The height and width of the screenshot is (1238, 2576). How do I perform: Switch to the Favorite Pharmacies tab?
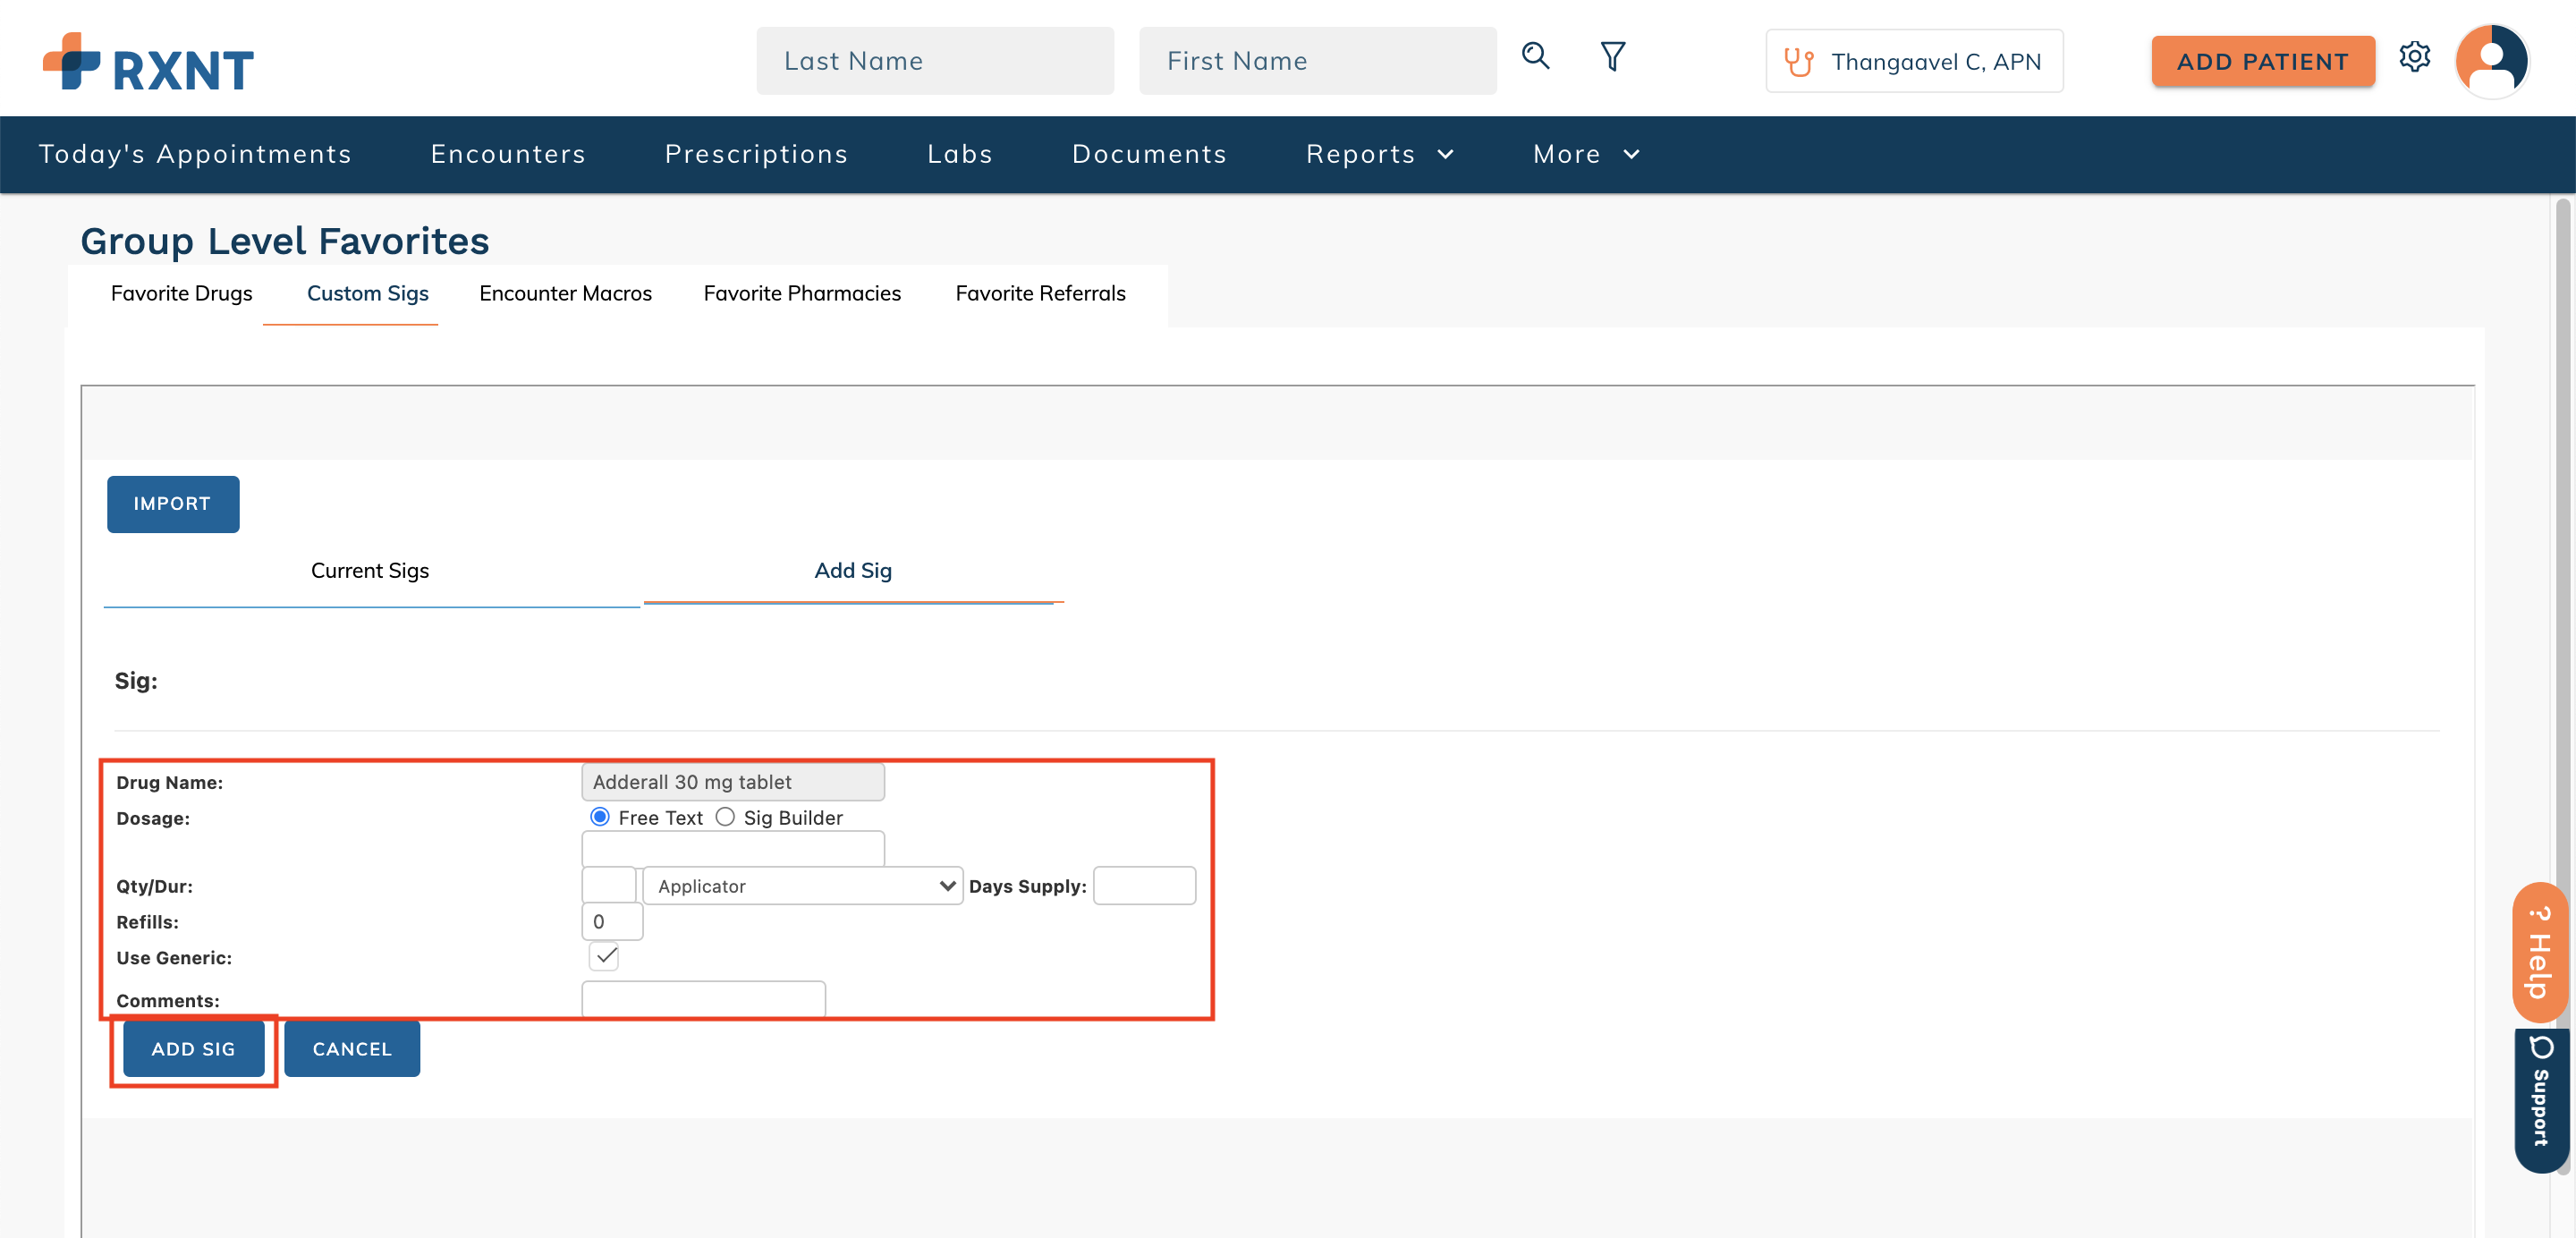[x=802, y=293]
